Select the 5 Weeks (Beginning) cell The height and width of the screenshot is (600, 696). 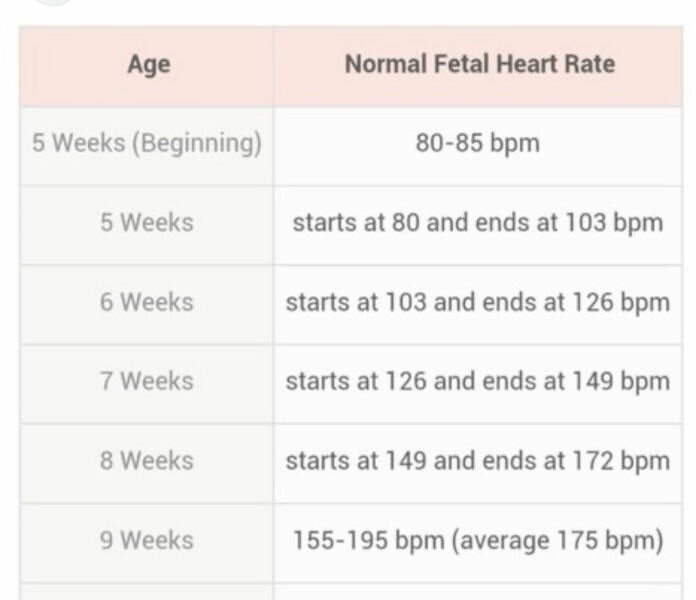click(x=147, y=143)
